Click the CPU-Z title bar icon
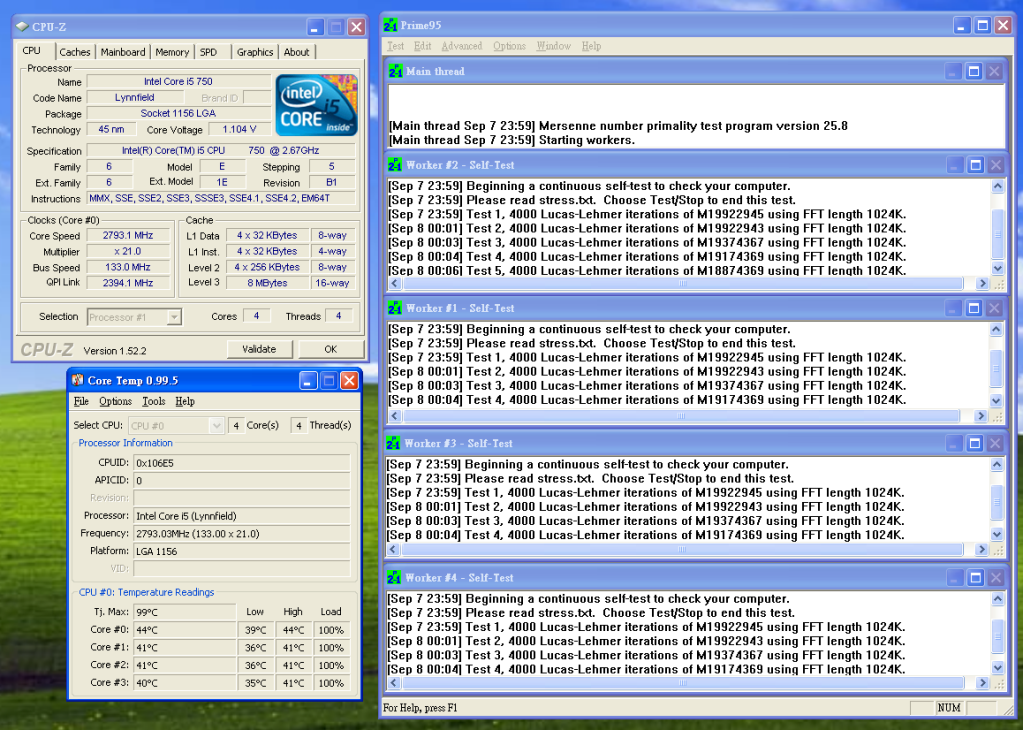The width and height of the screenshot is (1023, 730). (x=22, y=27)
